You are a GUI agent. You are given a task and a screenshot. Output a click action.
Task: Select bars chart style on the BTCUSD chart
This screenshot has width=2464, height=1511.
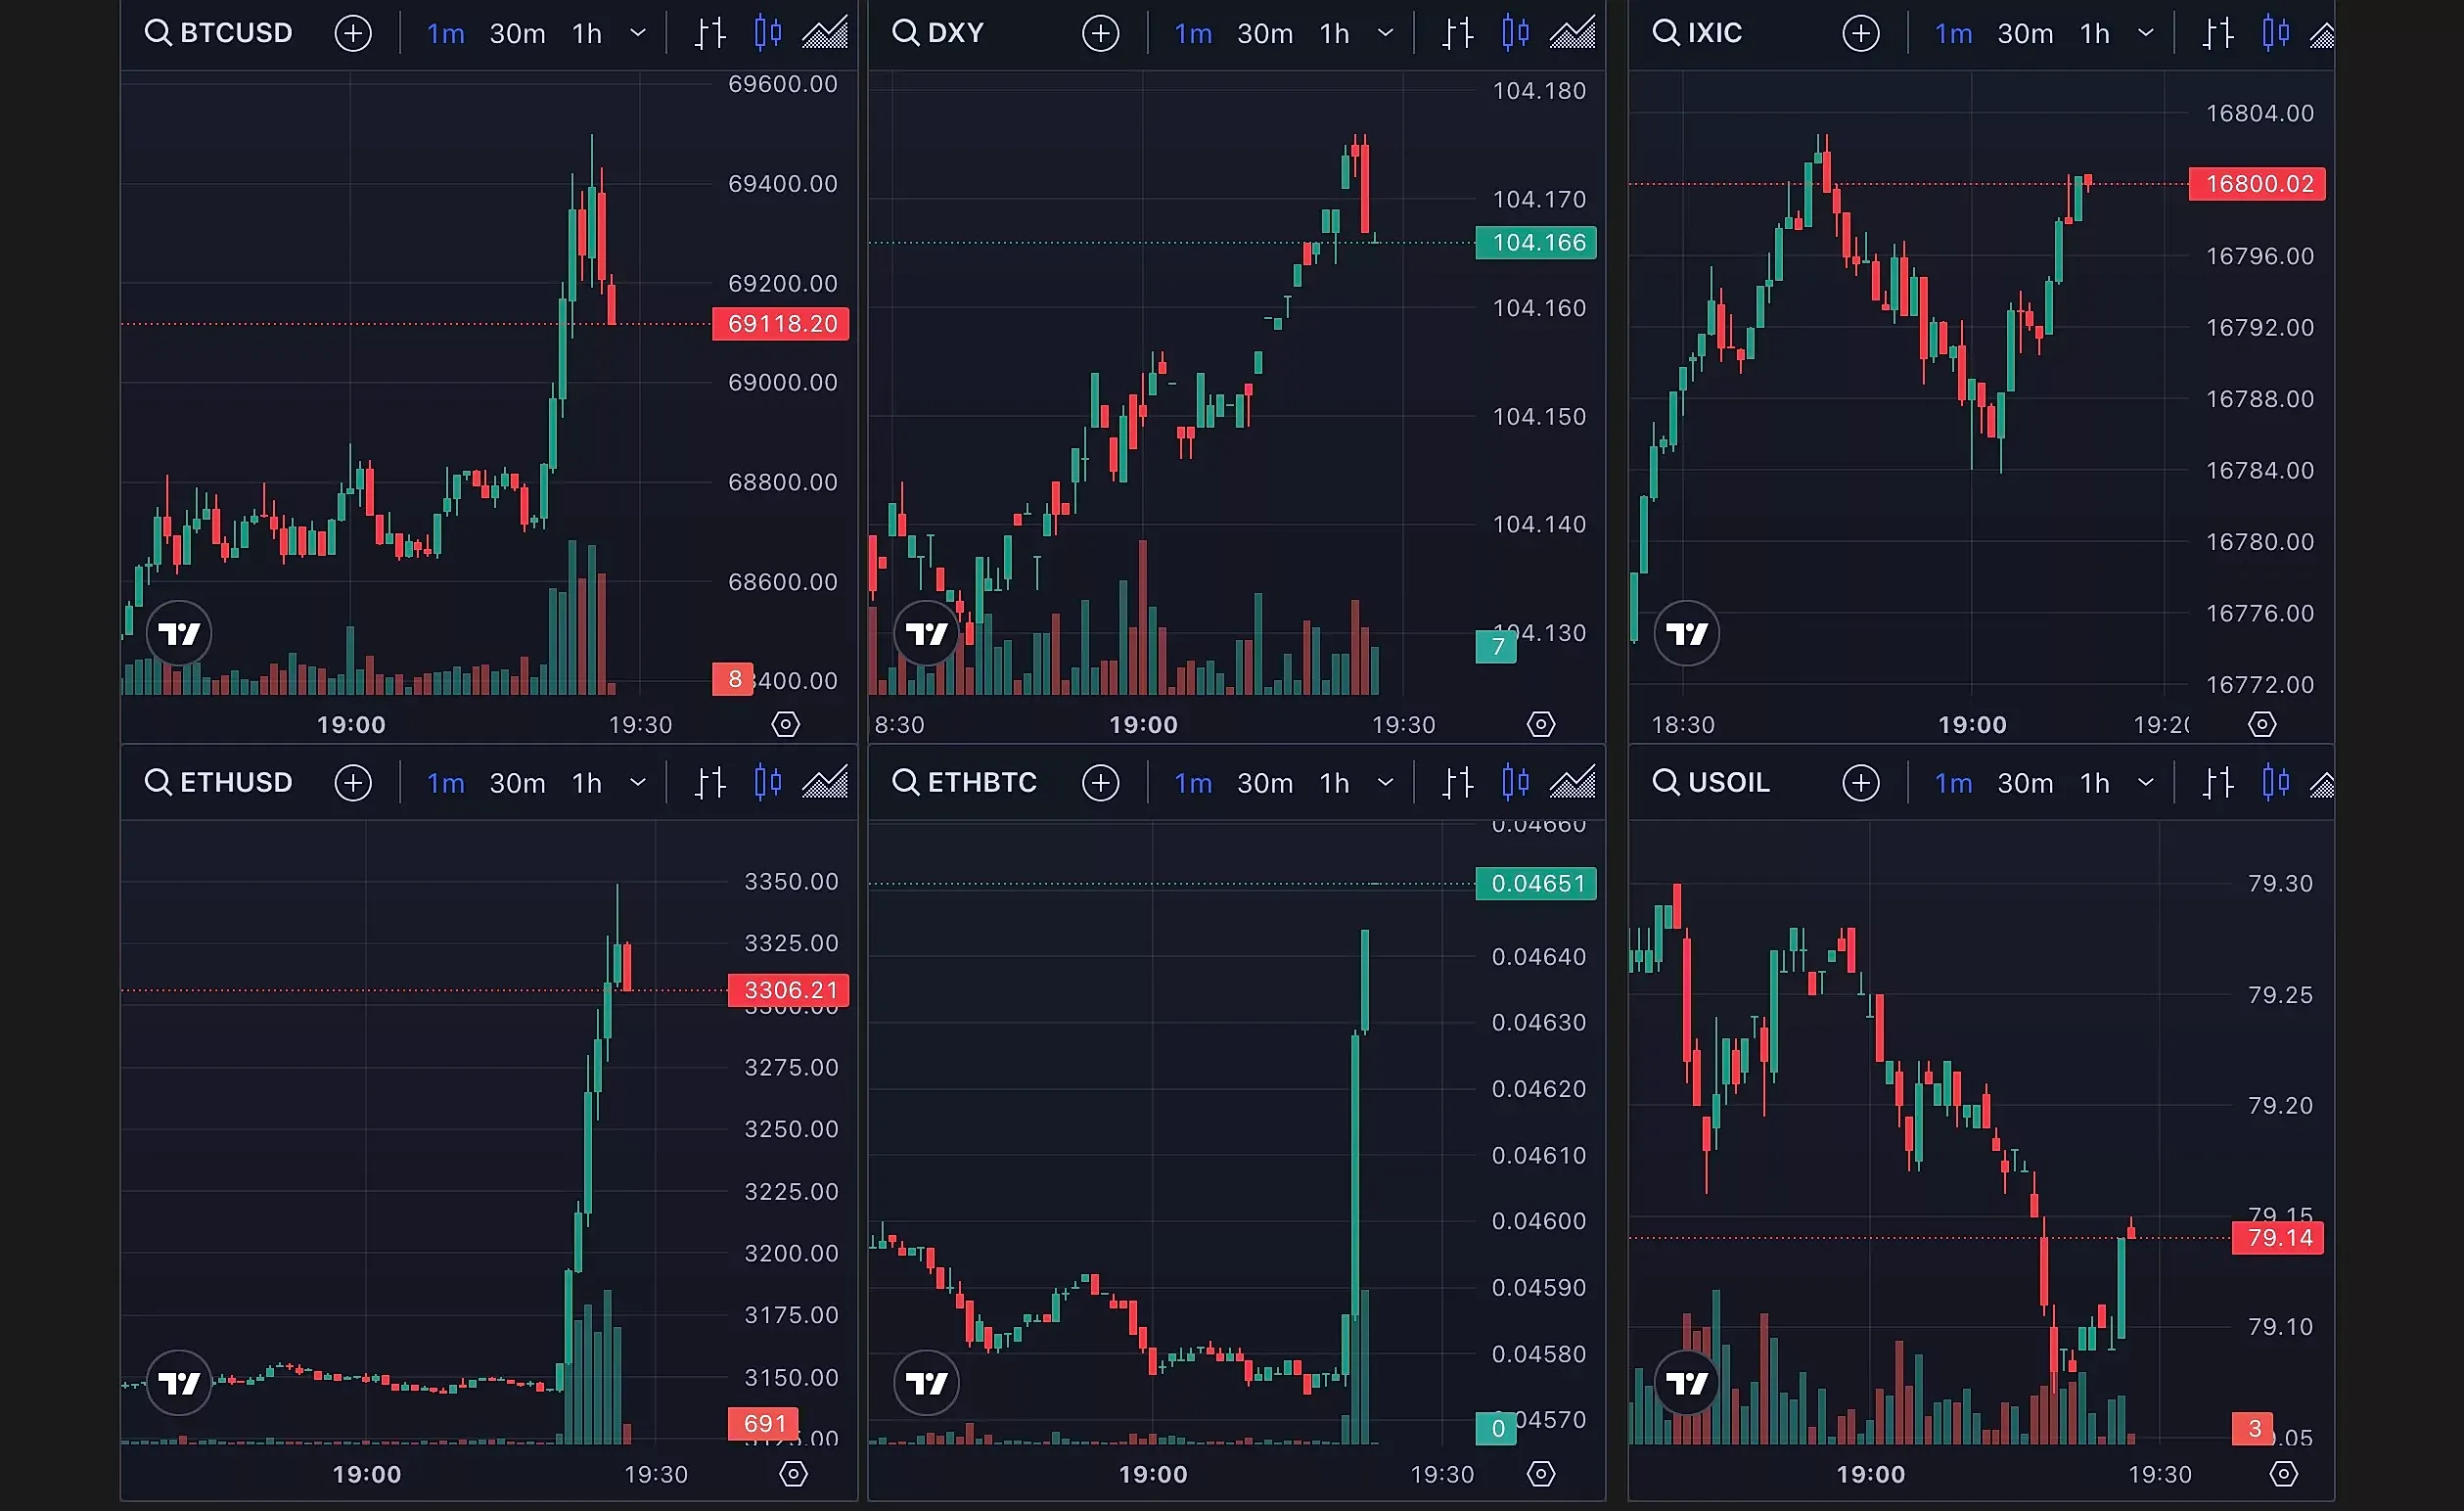[710, 32]
